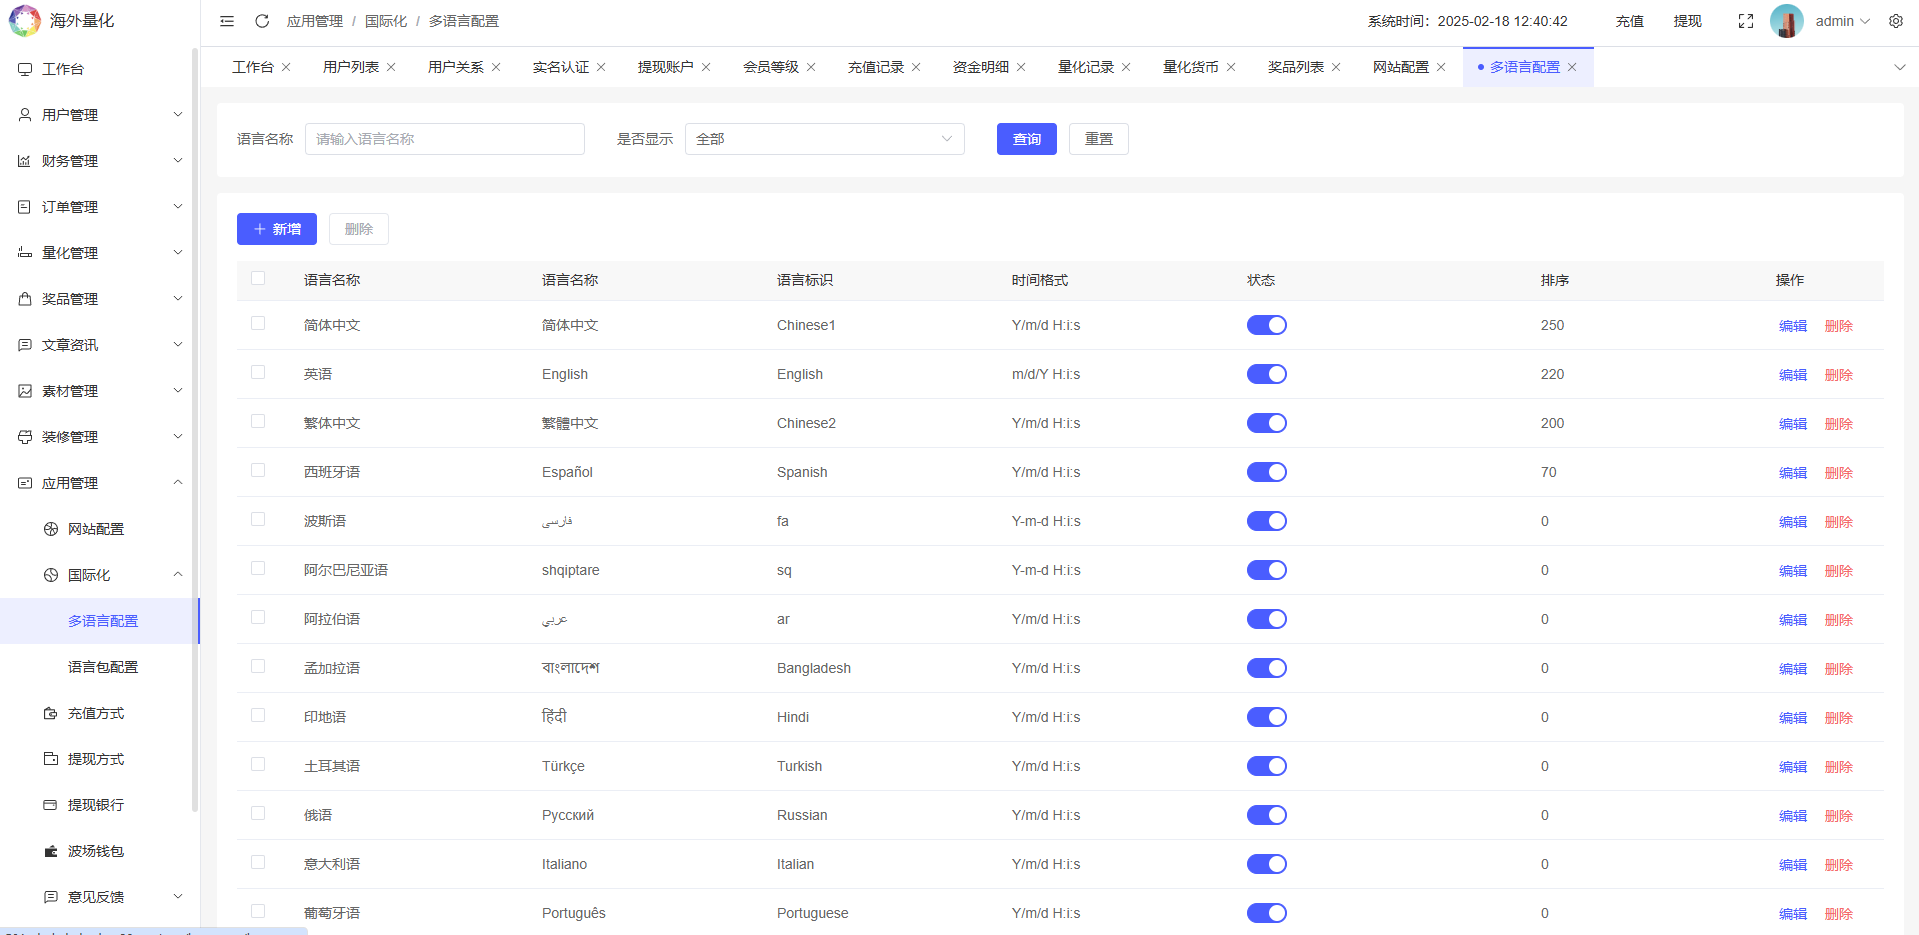Open the admin account dropdown

[1838, 20]
